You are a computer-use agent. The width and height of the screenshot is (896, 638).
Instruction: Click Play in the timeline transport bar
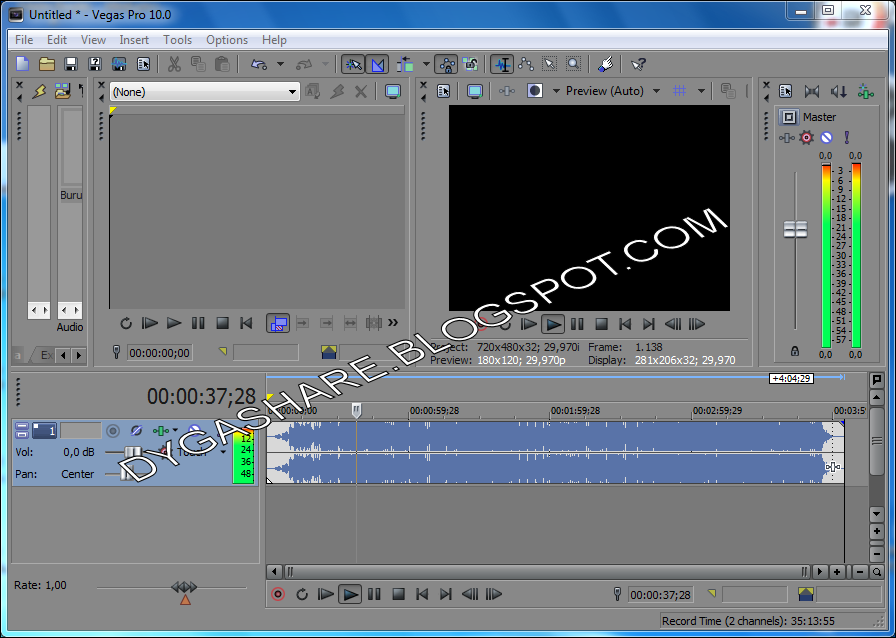coord(350,595)
